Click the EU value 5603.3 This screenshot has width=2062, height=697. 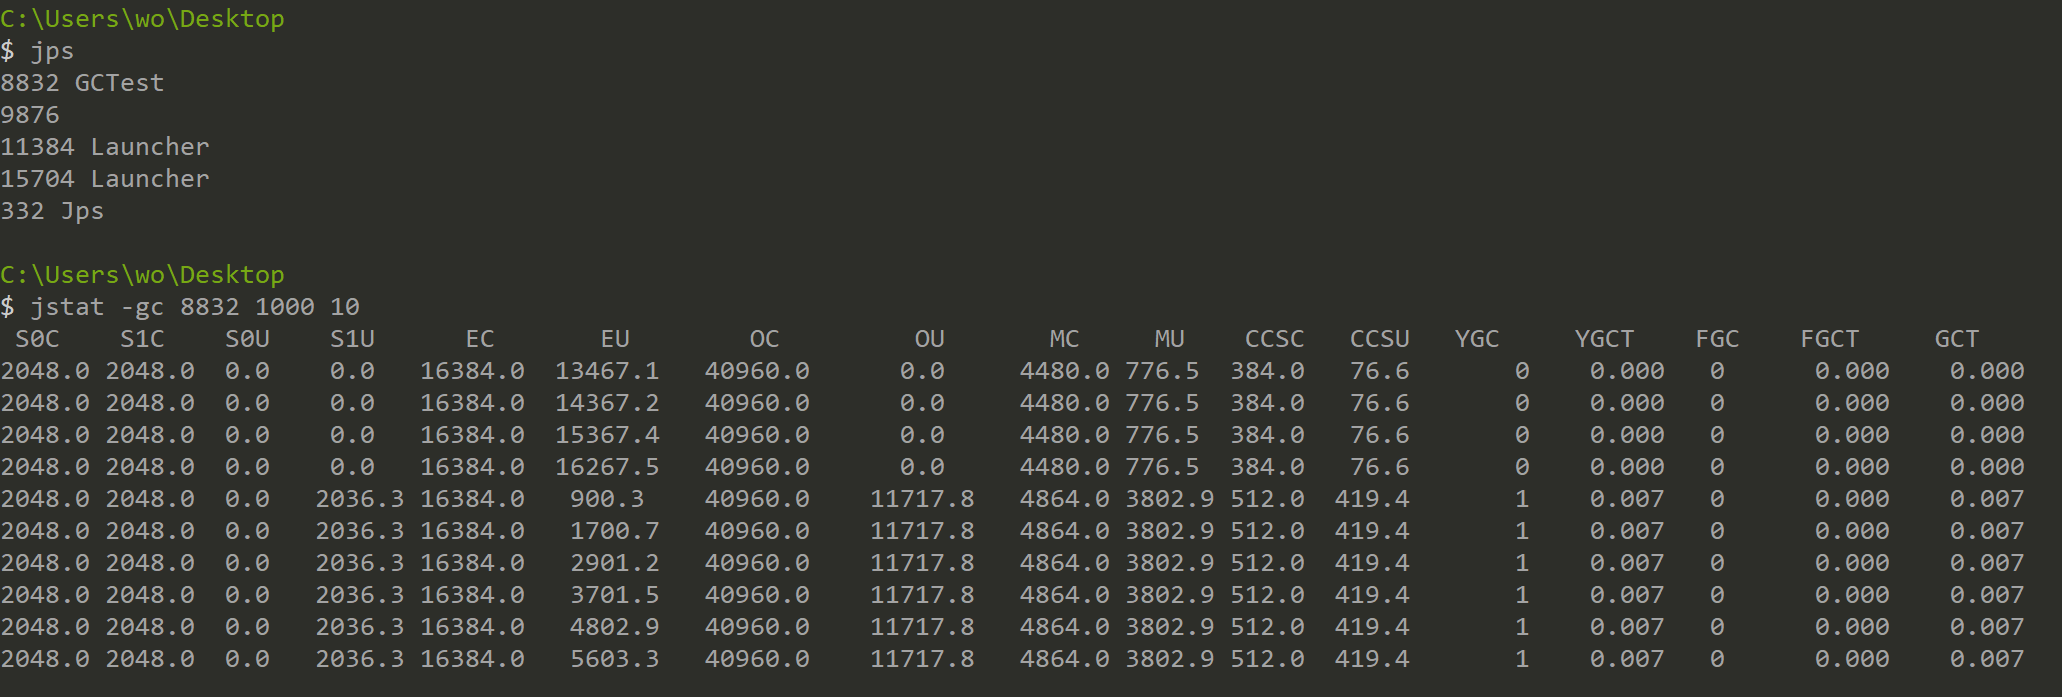tap(614, 659)
